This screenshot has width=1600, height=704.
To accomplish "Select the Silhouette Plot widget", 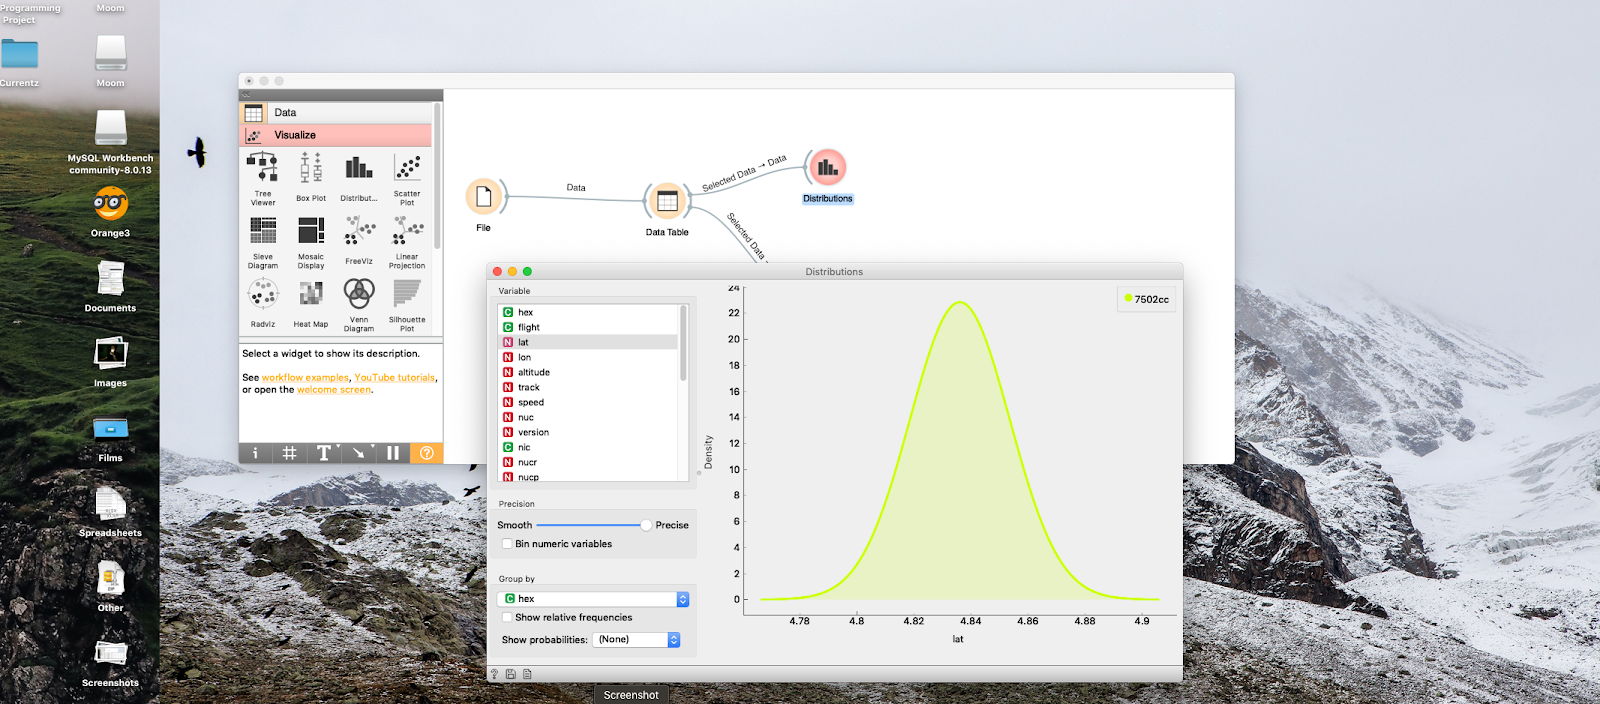I will tap(407, 305).
